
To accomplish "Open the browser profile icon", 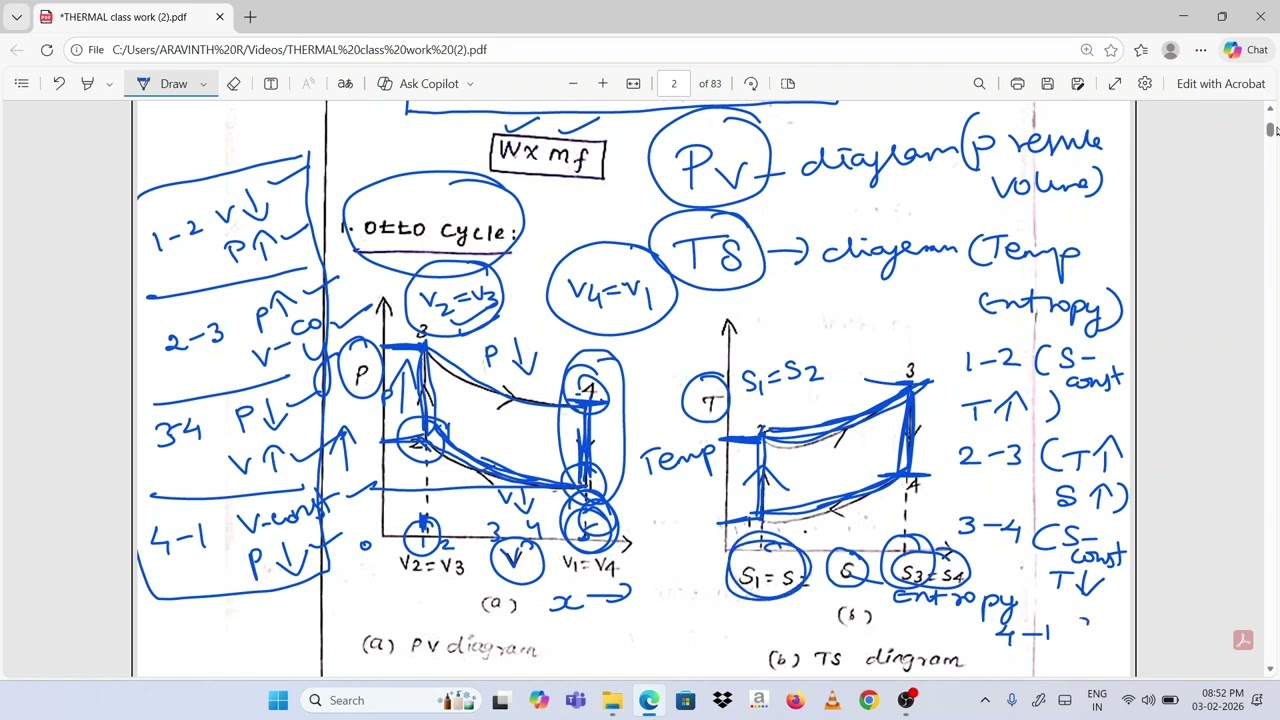I will tap(1171, 50).
